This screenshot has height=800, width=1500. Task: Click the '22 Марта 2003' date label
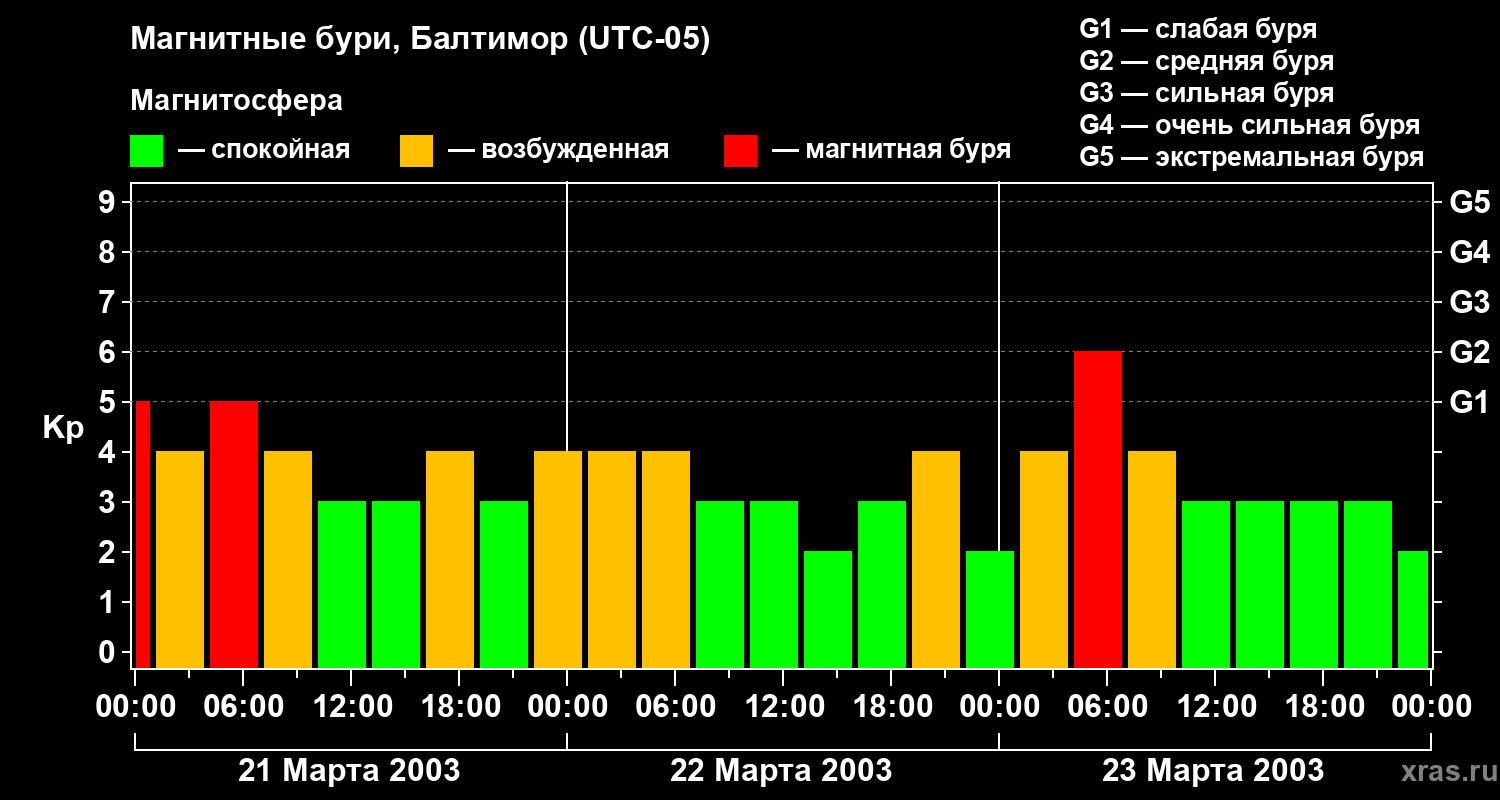coord(781,770)
